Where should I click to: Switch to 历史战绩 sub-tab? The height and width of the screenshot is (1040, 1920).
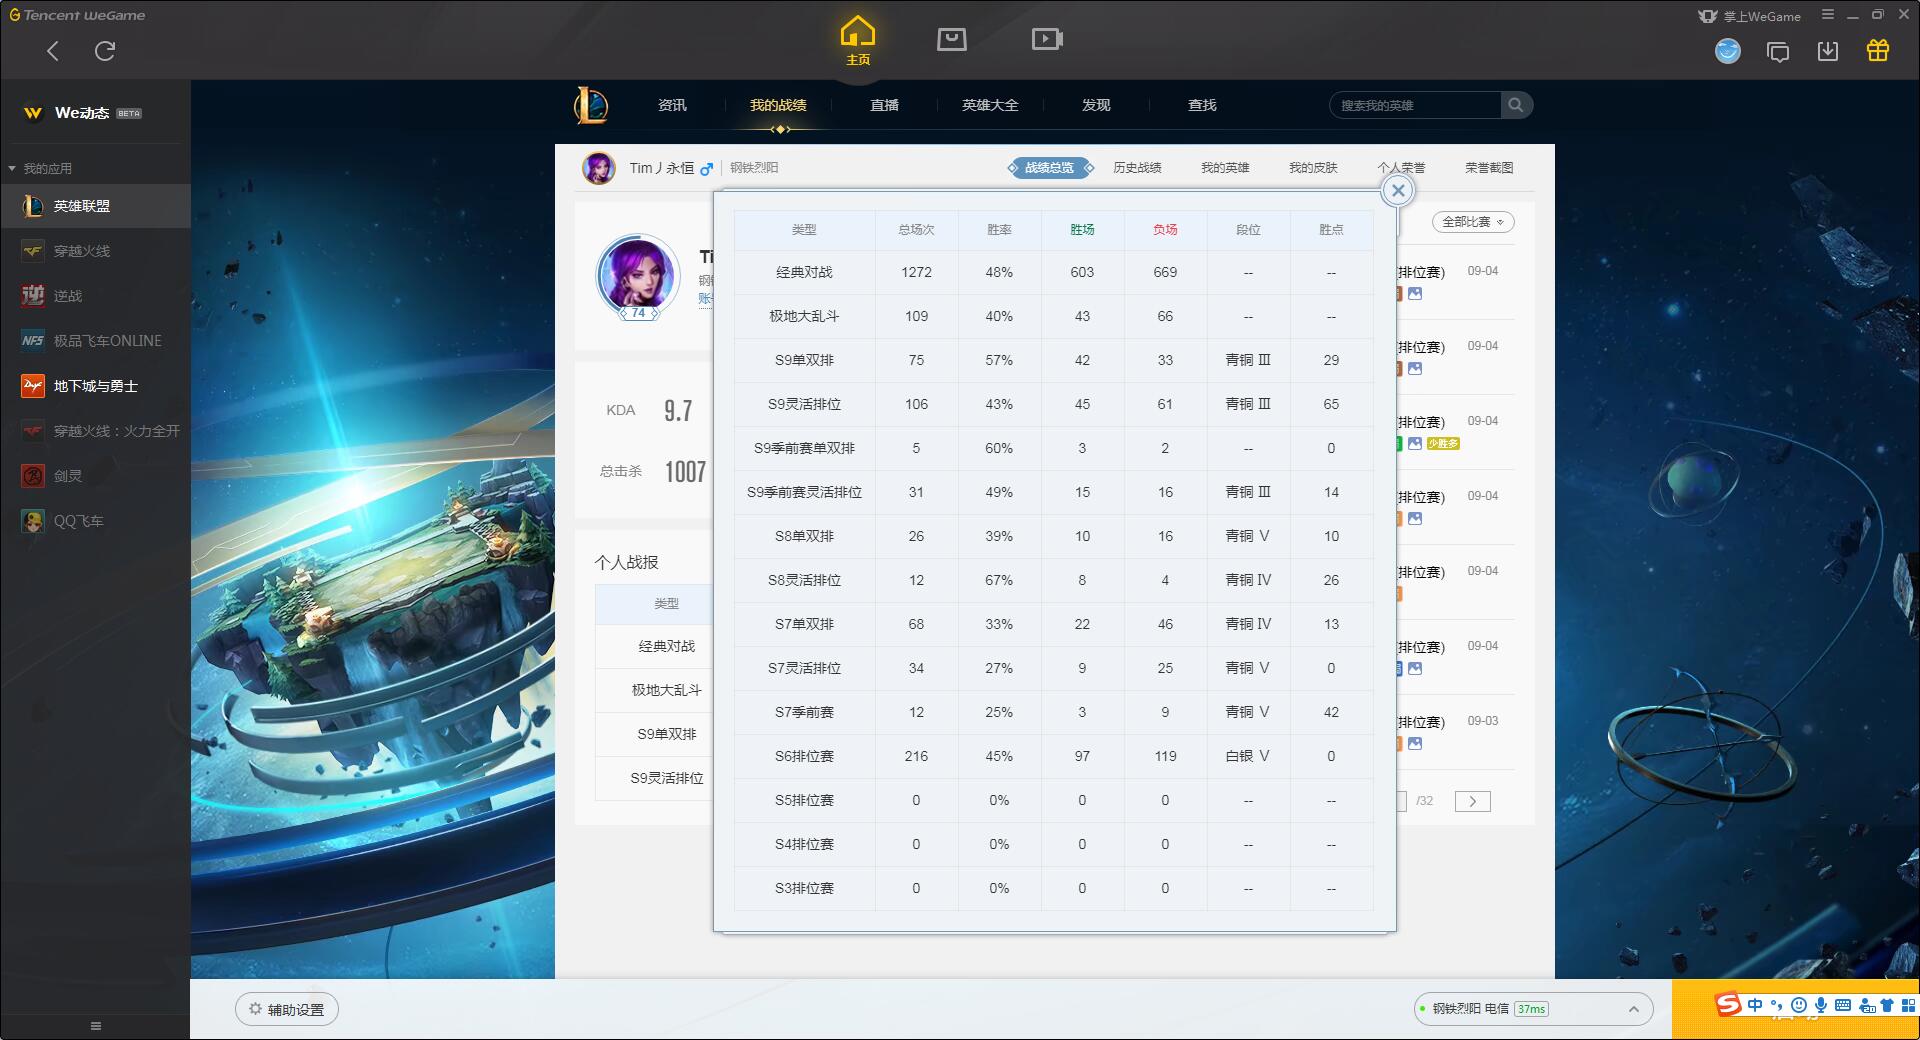coord(1137,168)
